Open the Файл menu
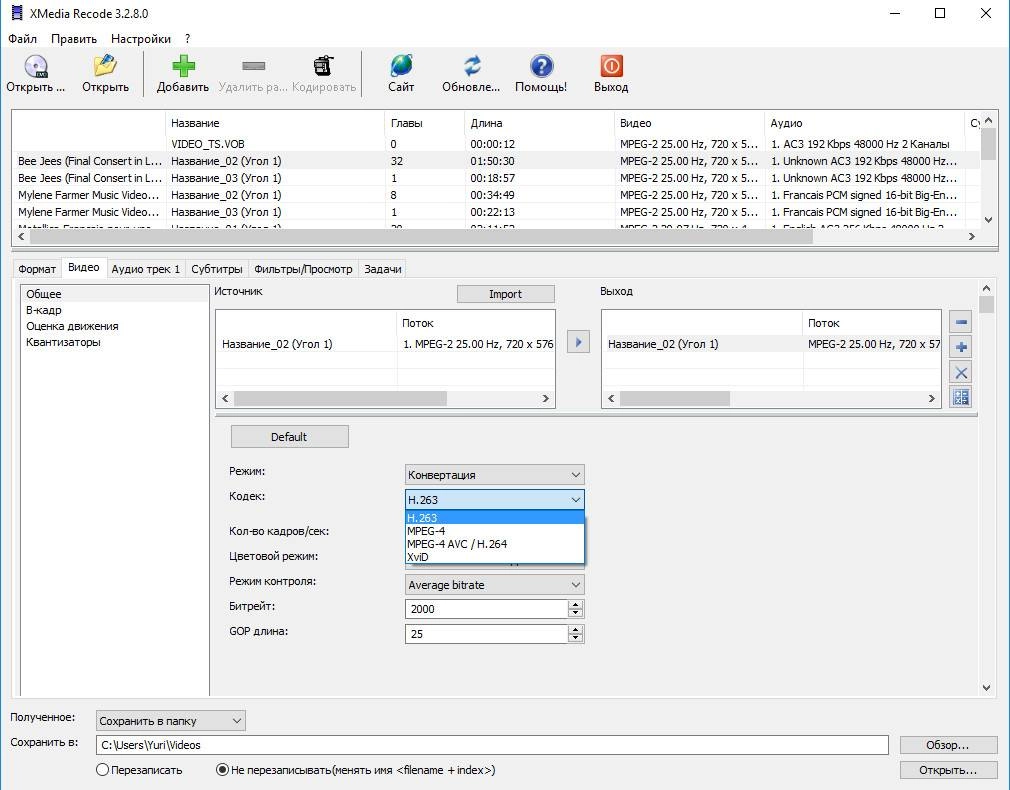The height and width of the screenshot is (790, 1010). [x=23, y=39]
